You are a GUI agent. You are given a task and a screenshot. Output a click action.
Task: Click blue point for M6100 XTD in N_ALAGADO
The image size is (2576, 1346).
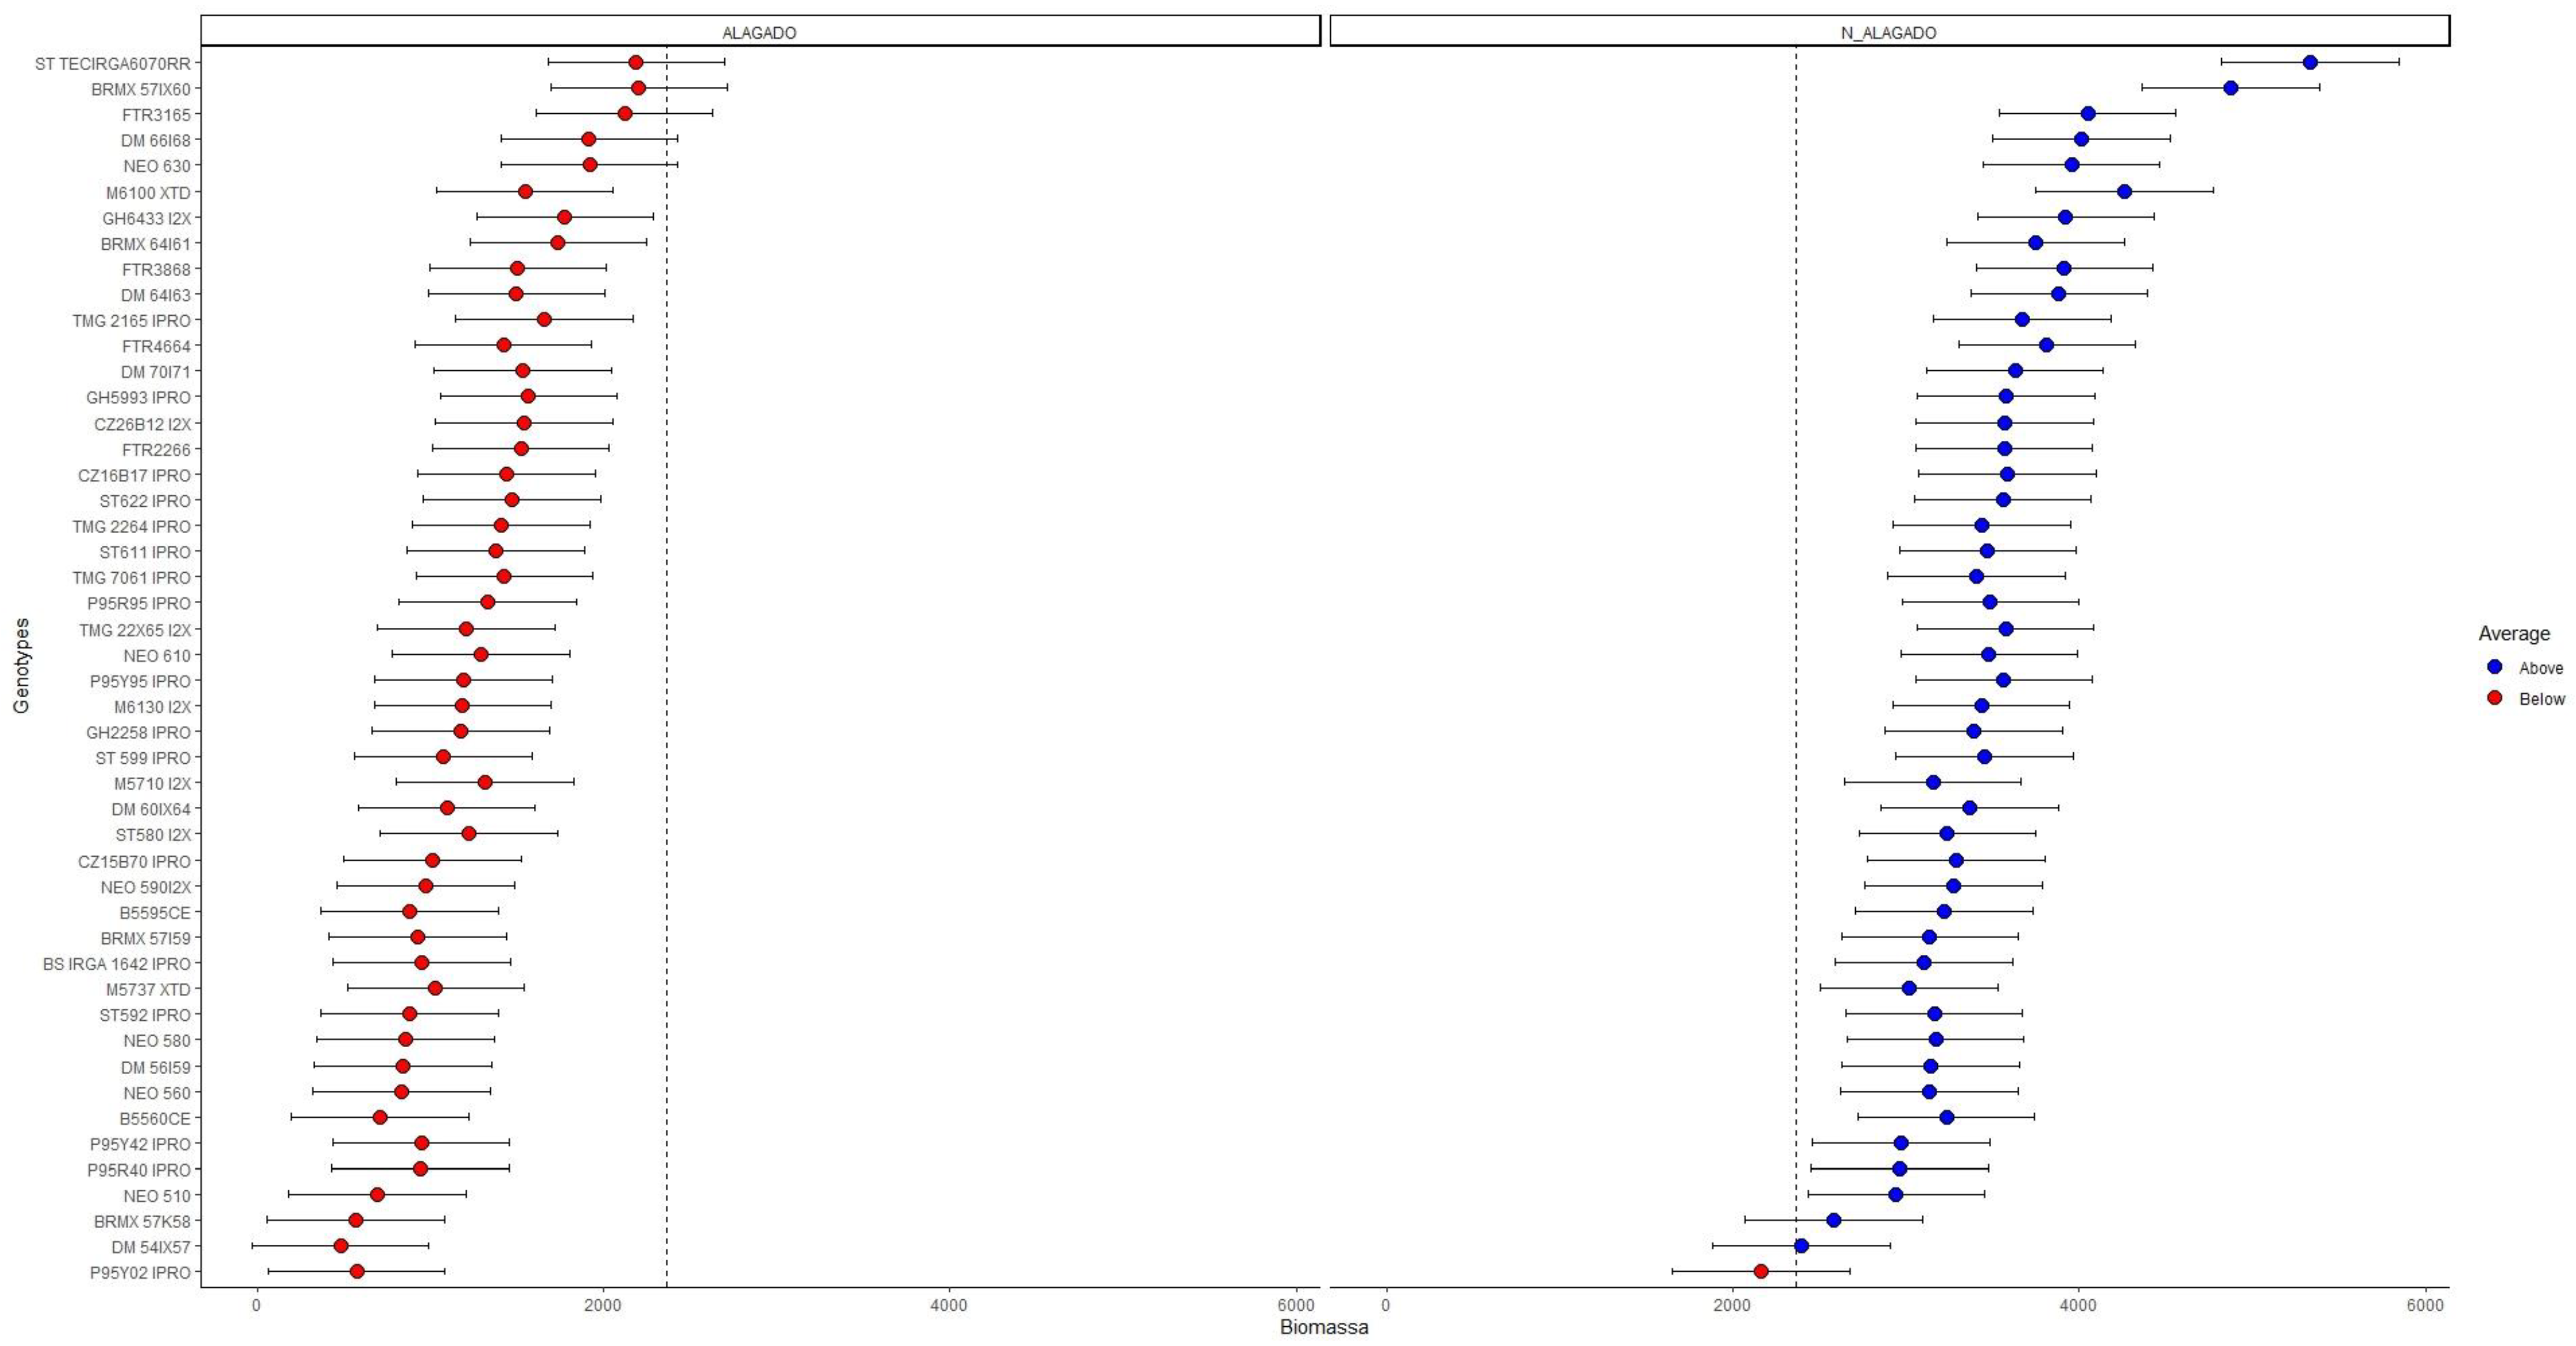[2124, 191]
